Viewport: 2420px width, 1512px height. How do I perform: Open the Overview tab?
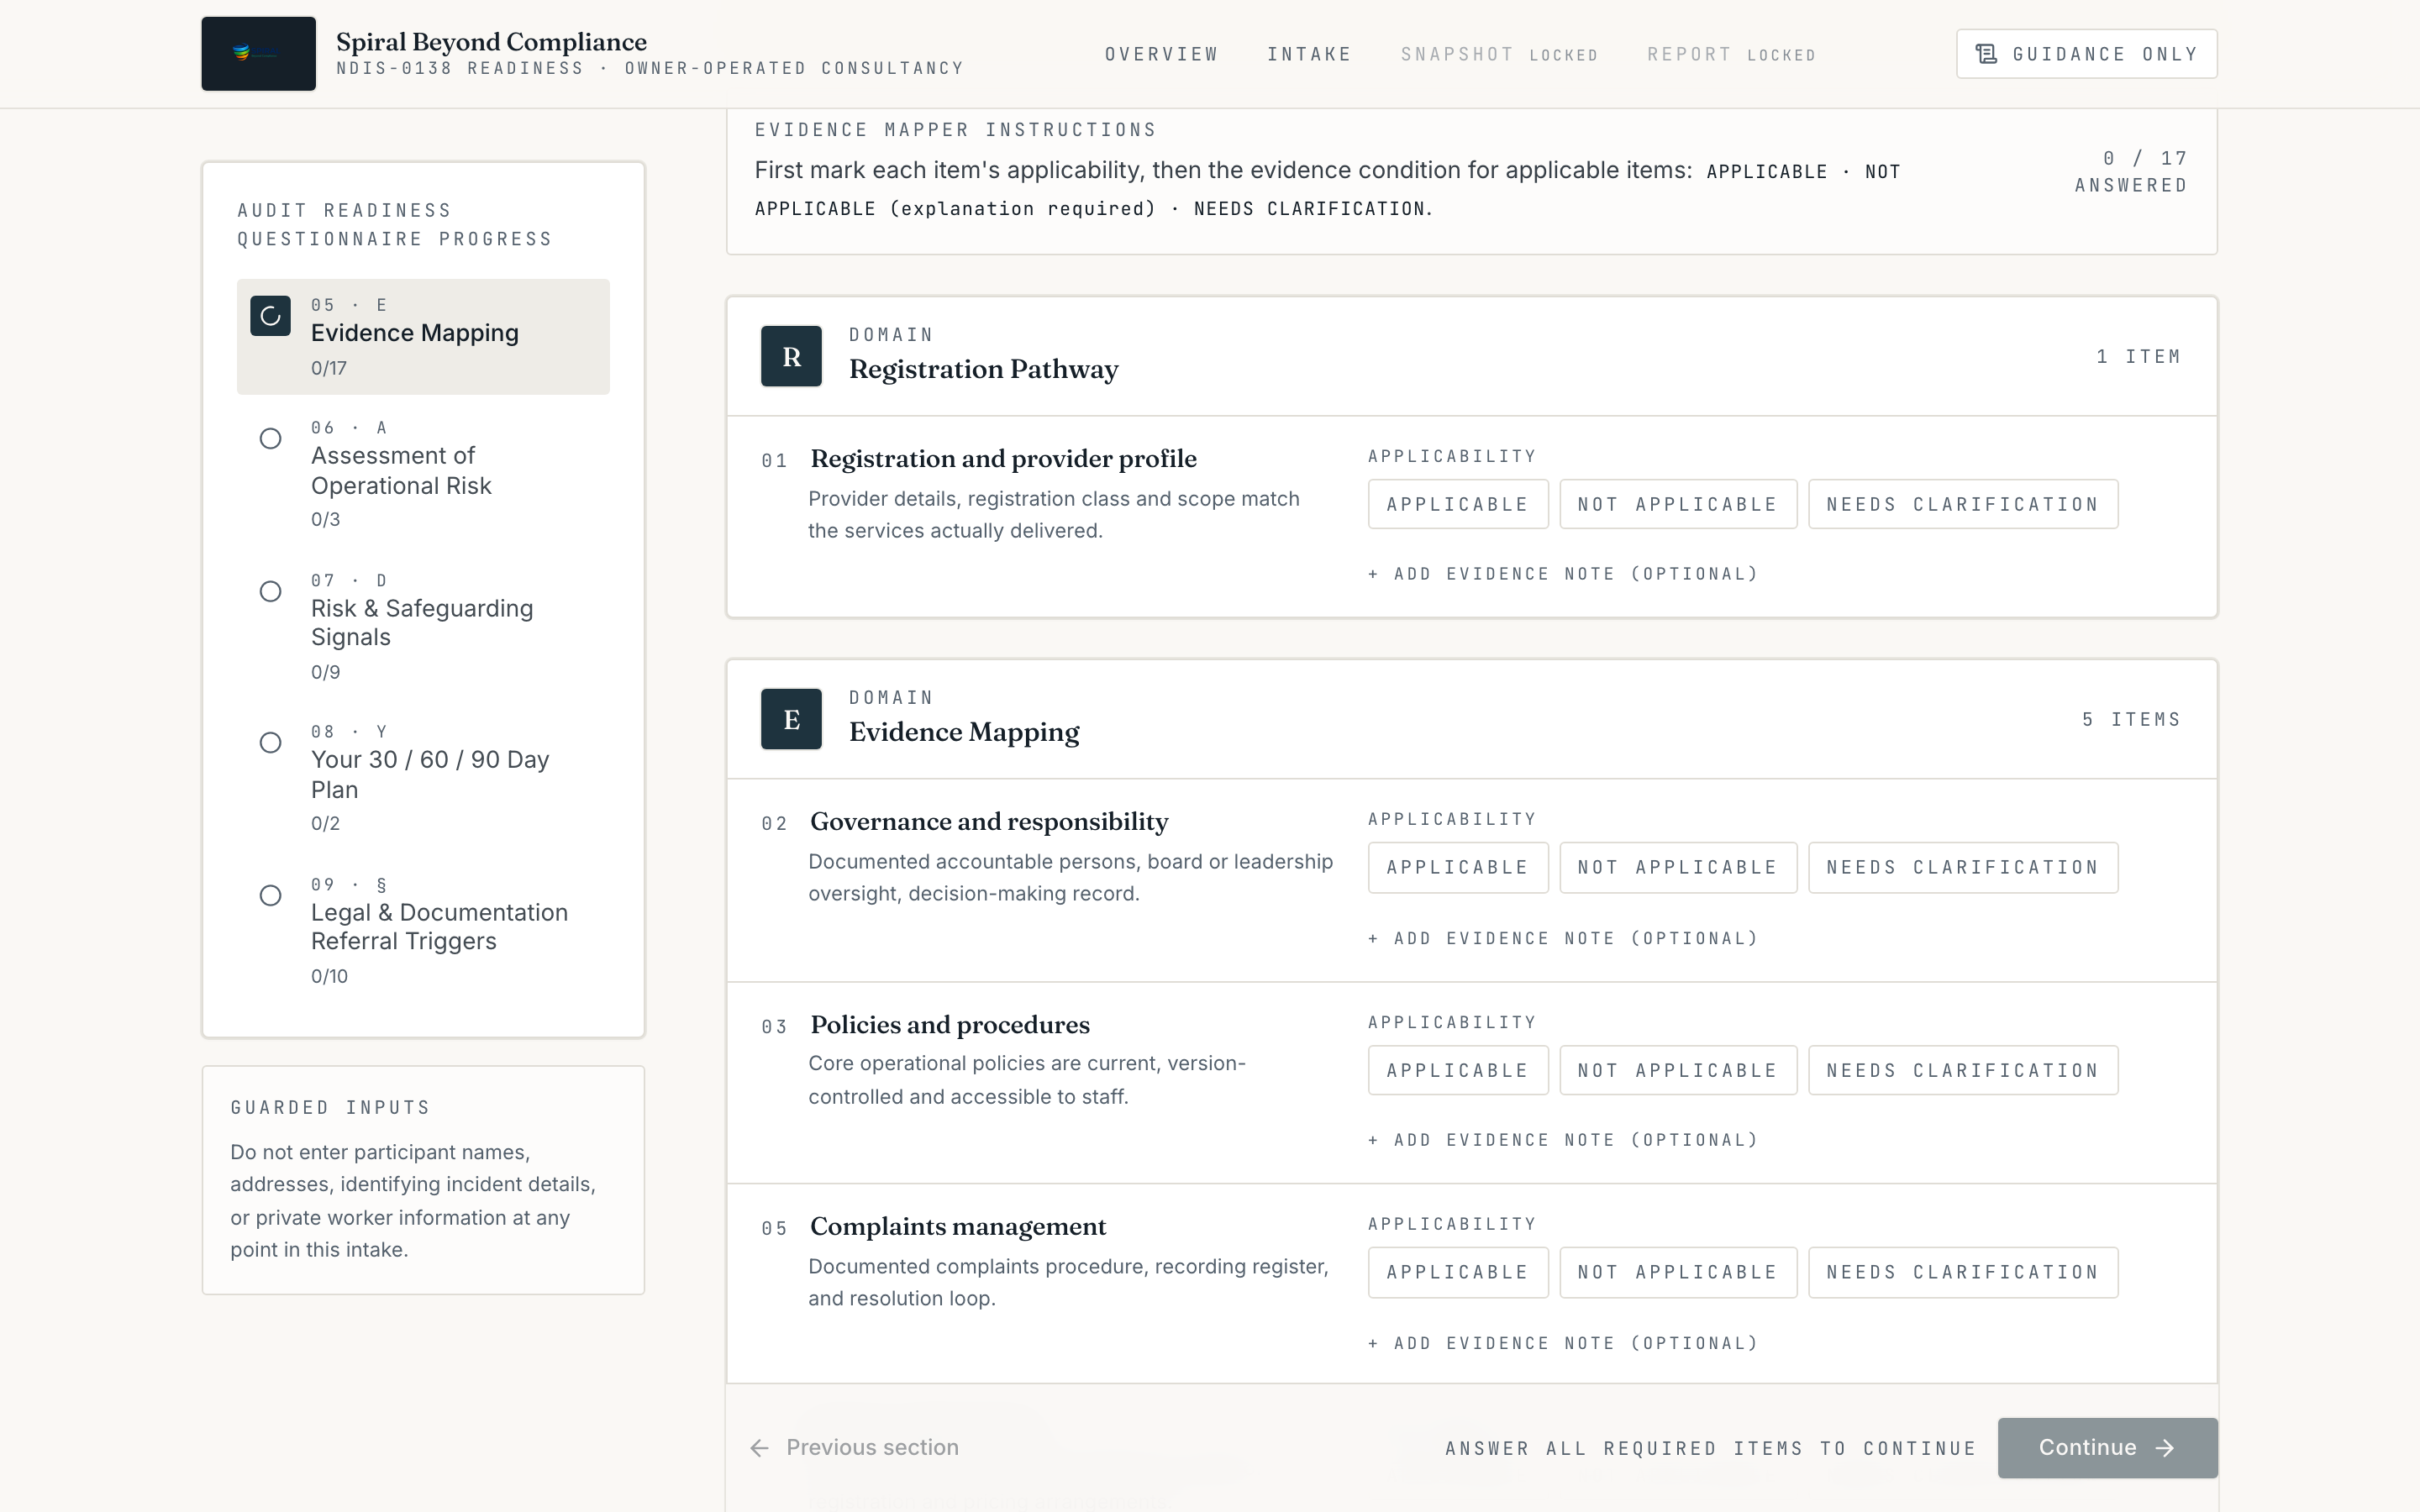[x=1162, y=54]
